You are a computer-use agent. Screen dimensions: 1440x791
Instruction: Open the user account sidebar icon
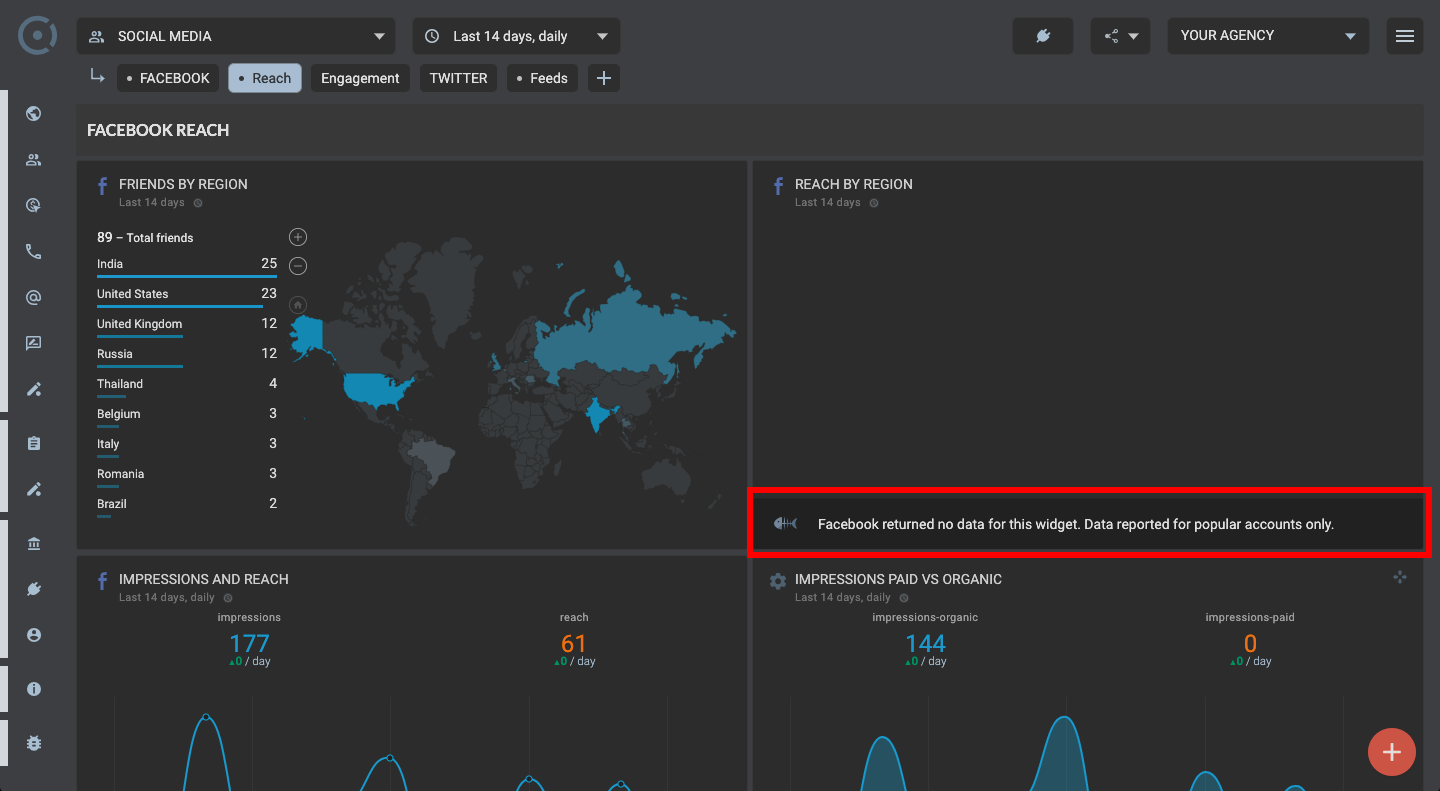[34, 635]
